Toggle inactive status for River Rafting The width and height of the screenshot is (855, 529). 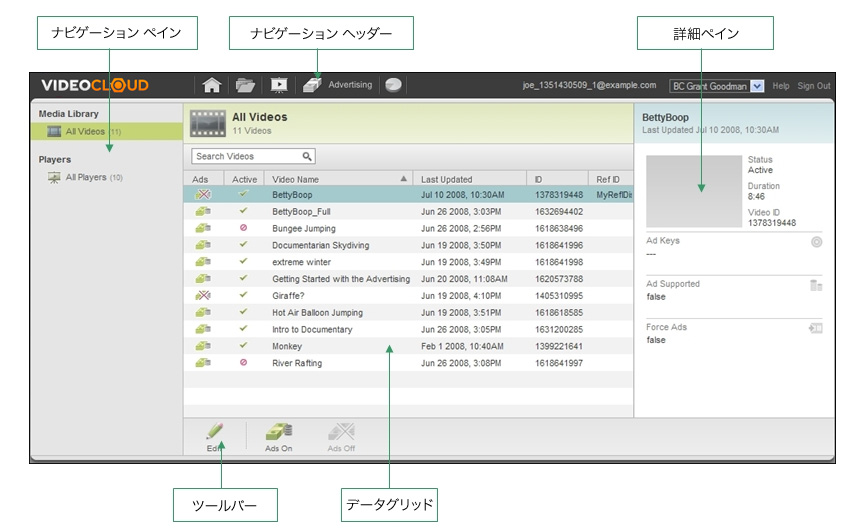(x=244, y=362)
